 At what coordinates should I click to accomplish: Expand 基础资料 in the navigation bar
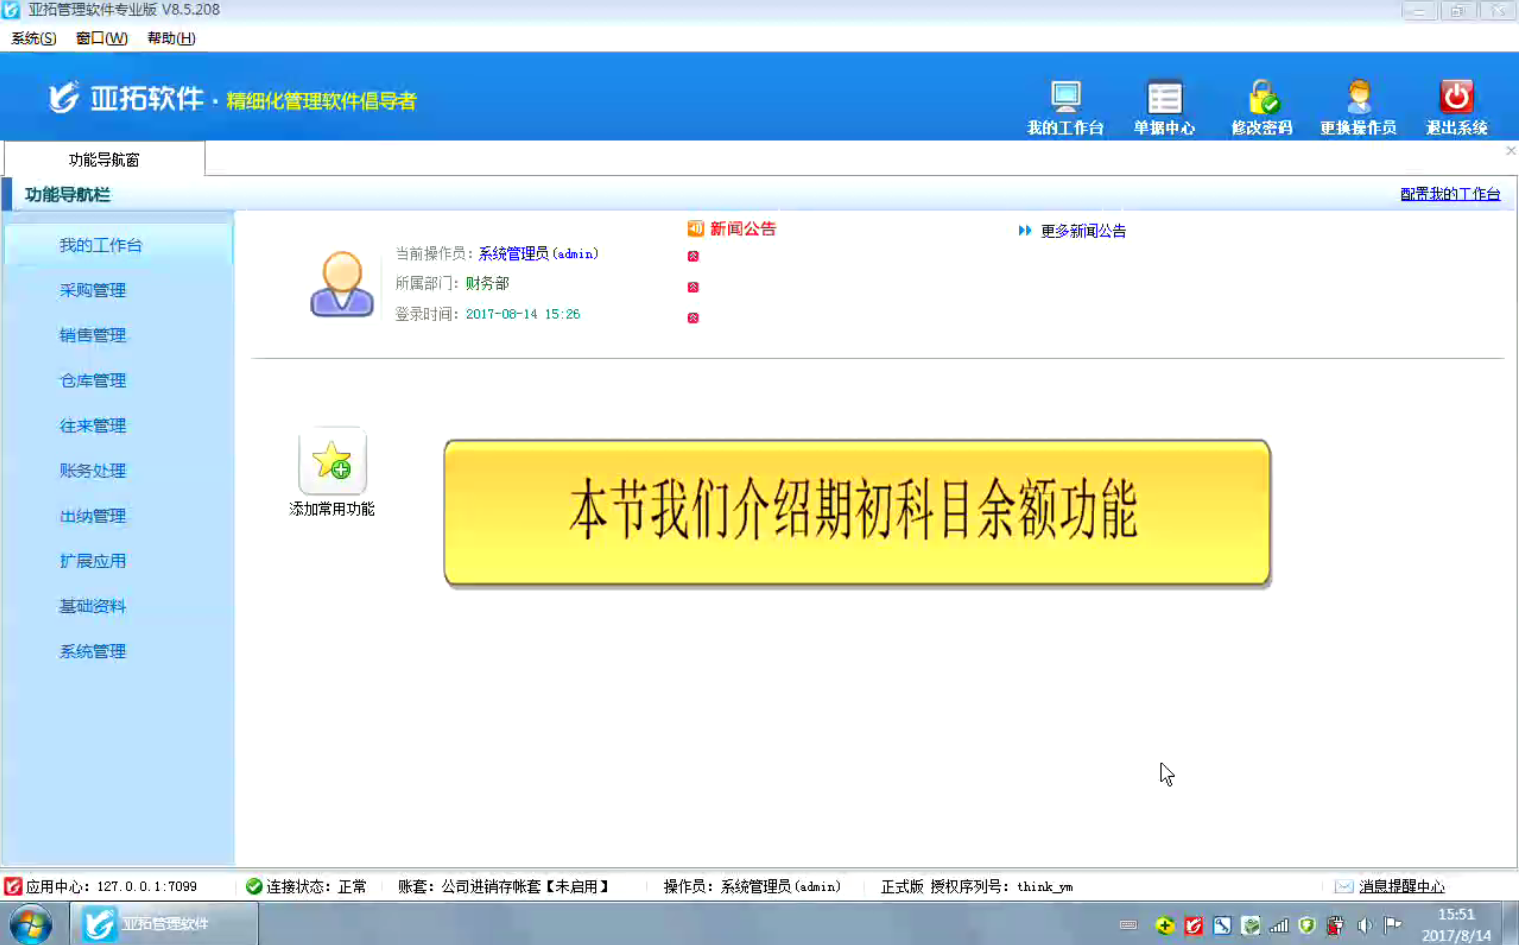click(x=93, y=606)
